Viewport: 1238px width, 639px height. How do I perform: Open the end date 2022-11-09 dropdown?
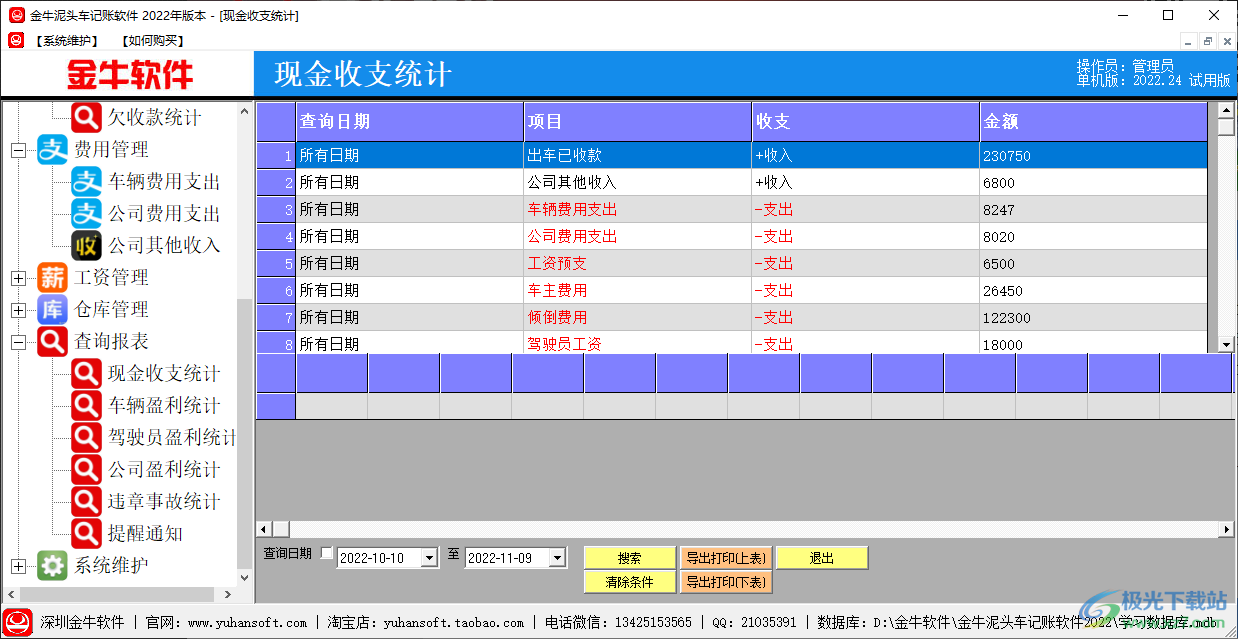(x=557, y=558)
